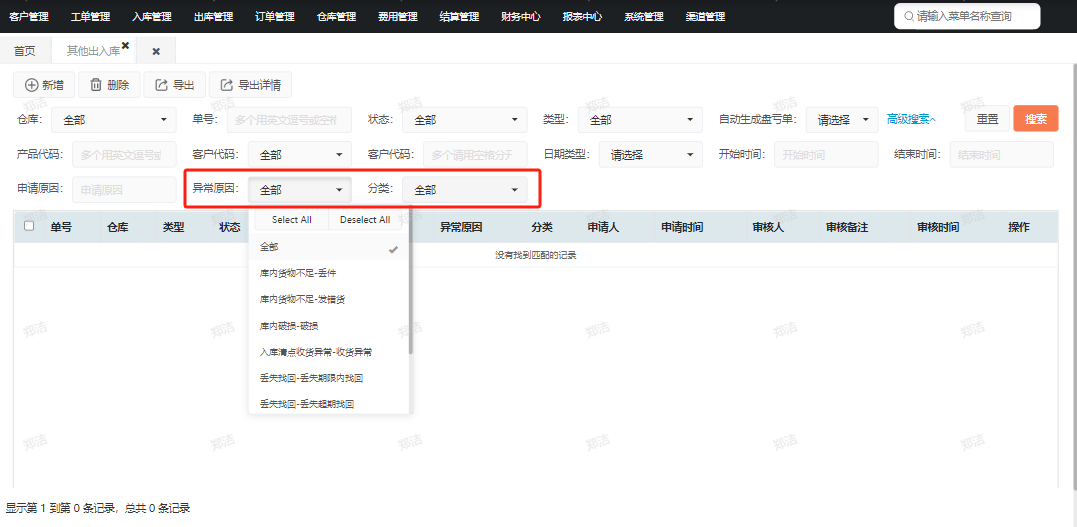1077x527 pixels.
Task: Click the 操作 column header
Action: (x=1019, y=227)
